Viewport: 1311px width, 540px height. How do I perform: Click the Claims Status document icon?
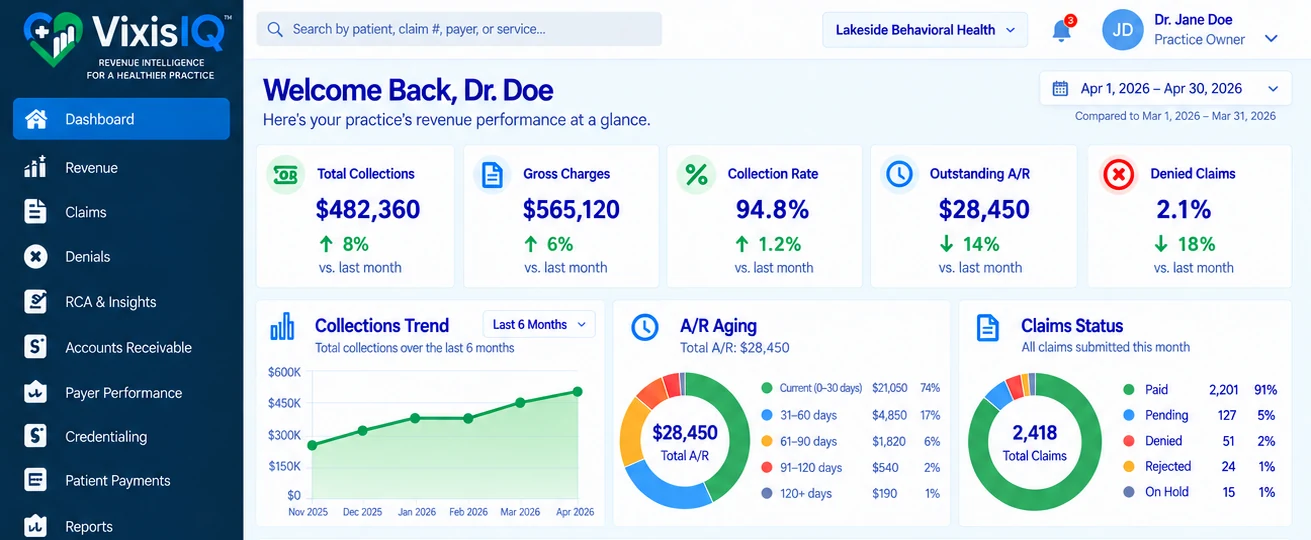(987, 327)
